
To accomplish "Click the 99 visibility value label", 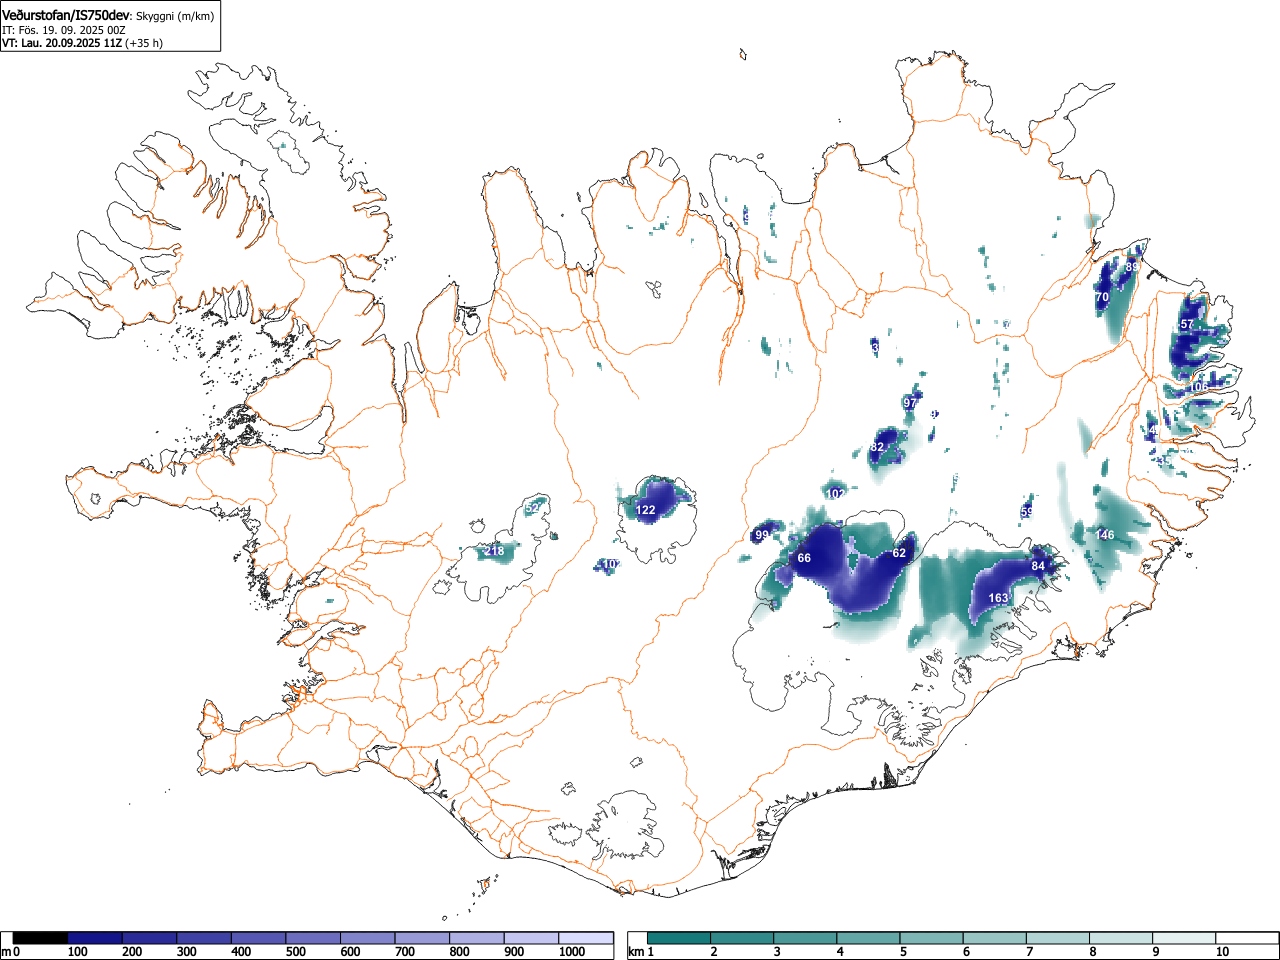I will coord(762,536).
